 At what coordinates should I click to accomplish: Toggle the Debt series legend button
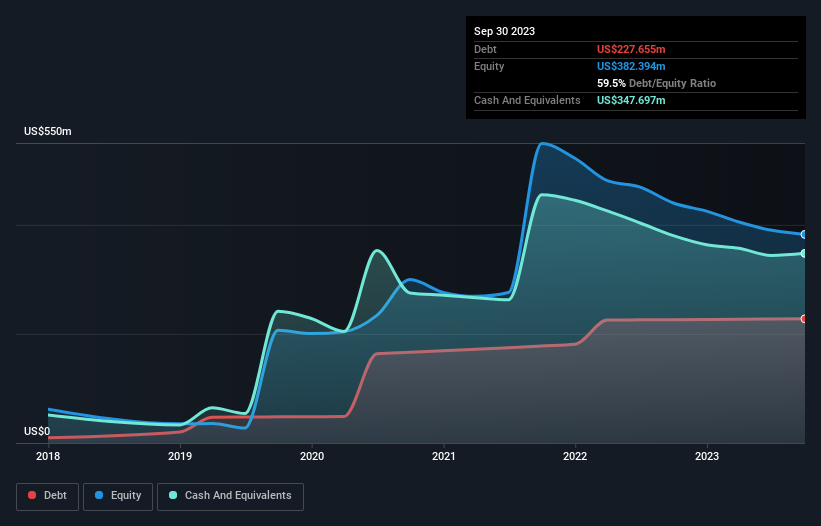pos(47,496)
